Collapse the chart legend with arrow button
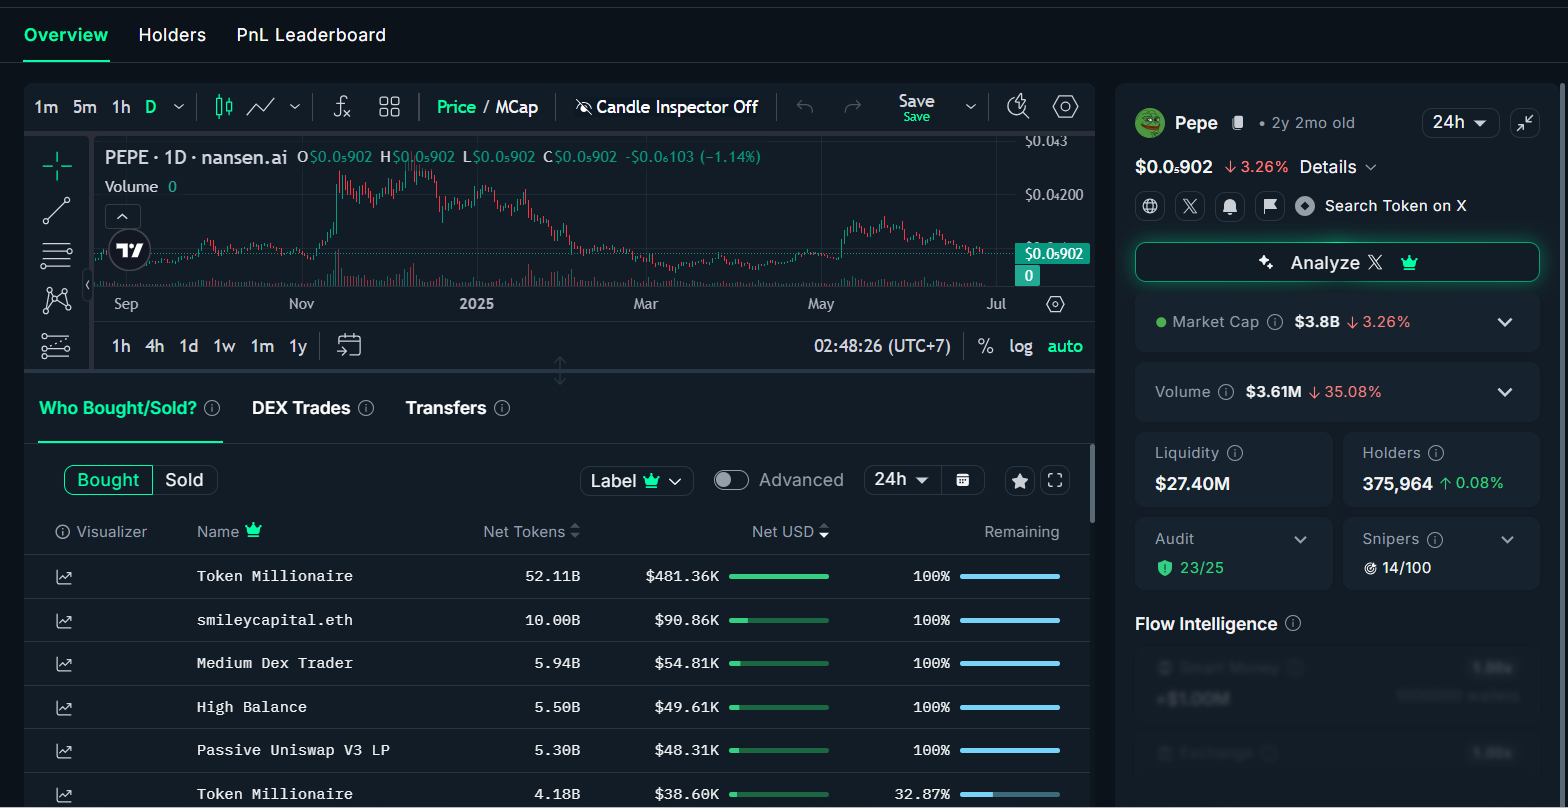The height and width of the screenshot is (808, 1568). tap(123, 216)
